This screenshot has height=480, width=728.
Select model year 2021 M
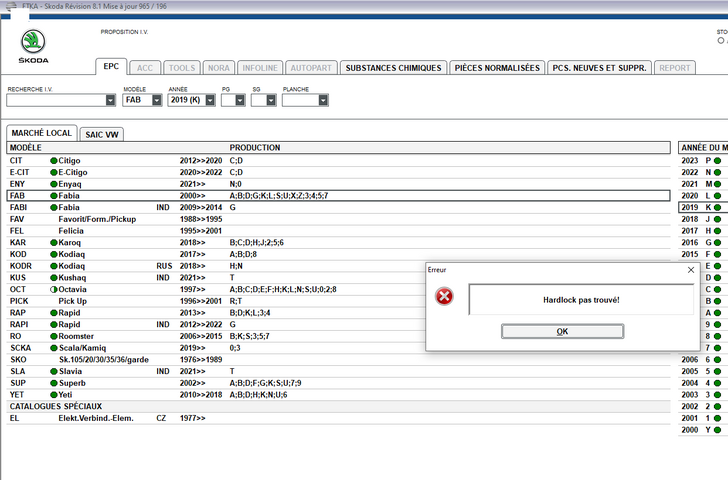(x=703, y=184)
